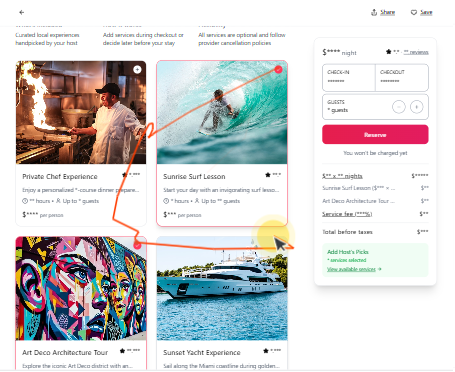Select the Sunset Yacht Experience photo
Screen dimensions: 455x372
point(222,289)
